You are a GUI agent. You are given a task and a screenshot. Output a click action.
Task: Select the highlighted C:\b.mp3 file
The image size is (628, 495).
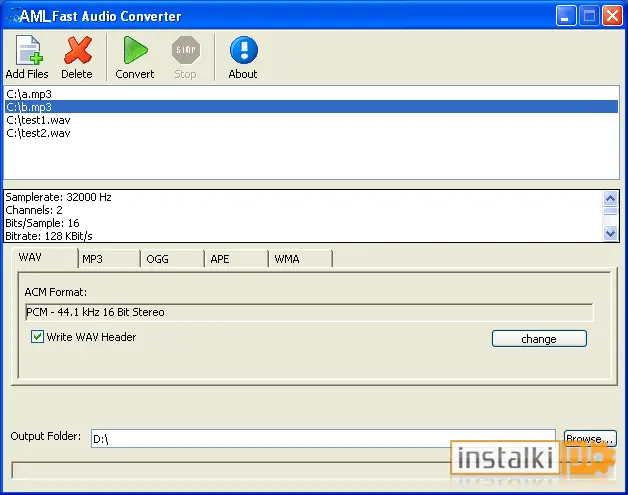pos(311,107)
